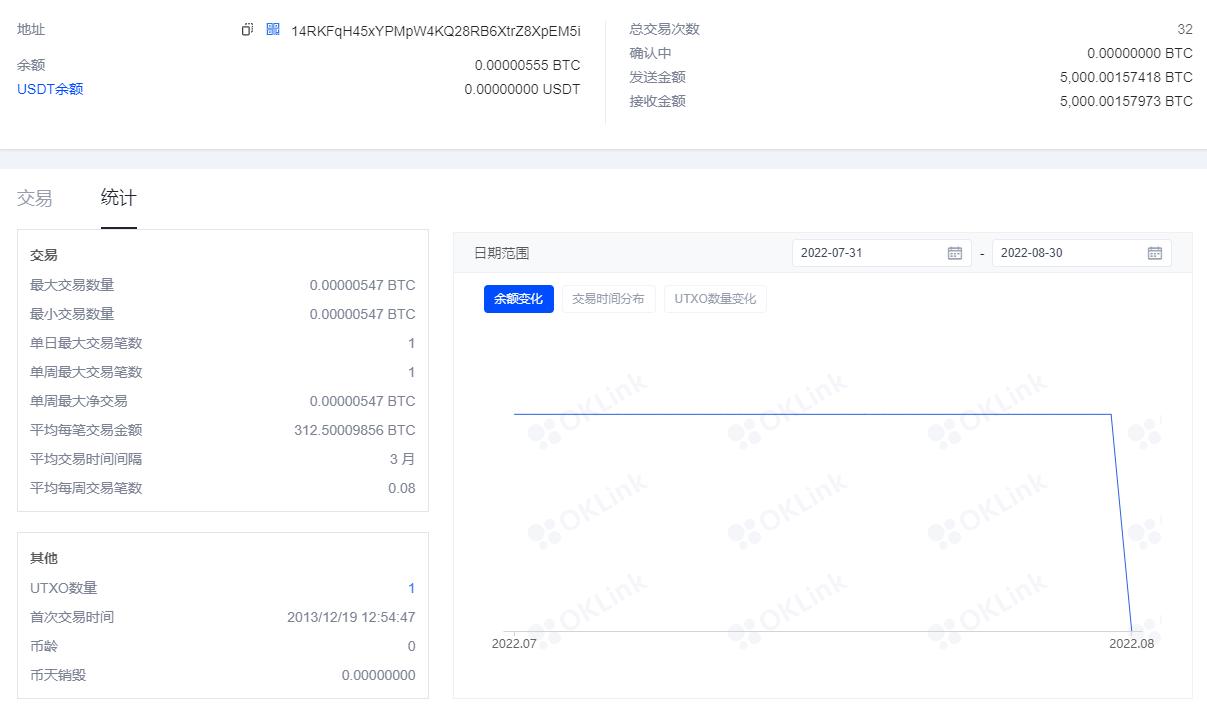Click the 2022.08 axis label
1207x717 pixels.
[1135, 644]
